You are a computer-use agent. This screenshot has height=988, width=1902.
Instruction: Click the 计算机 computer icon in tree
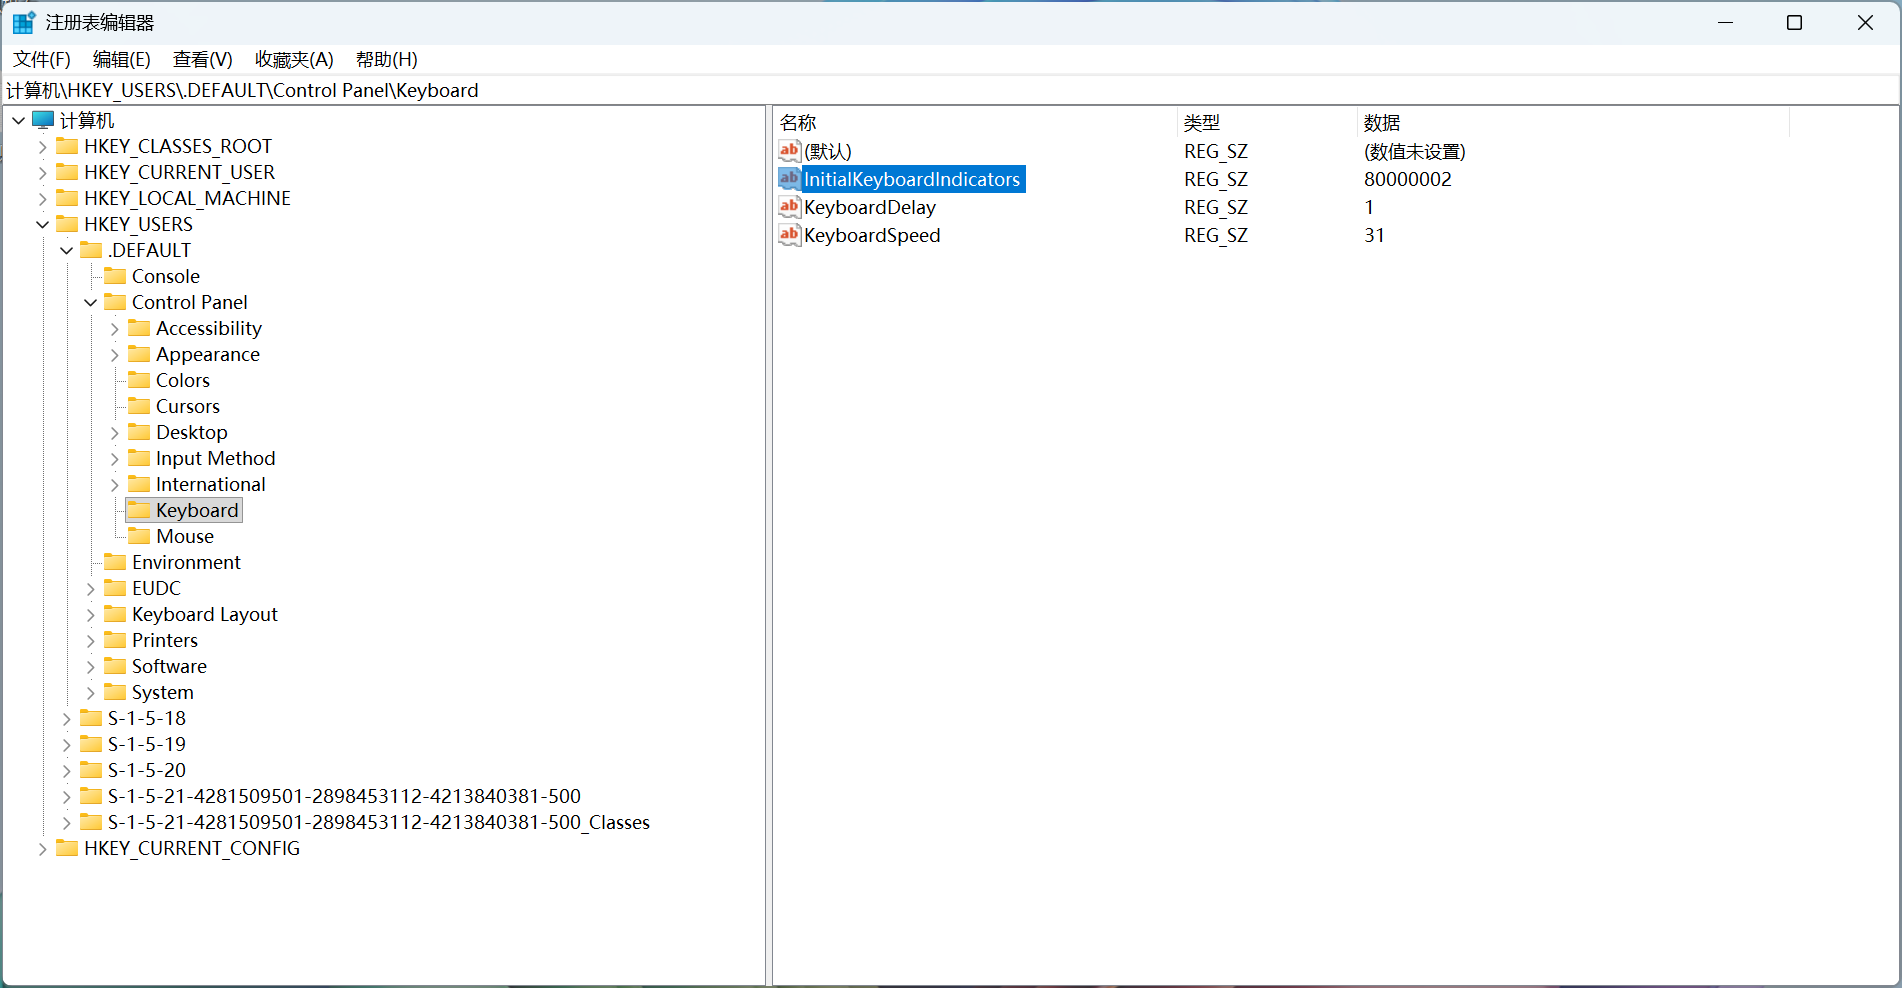pyautogui.click(x=43, y=120)
